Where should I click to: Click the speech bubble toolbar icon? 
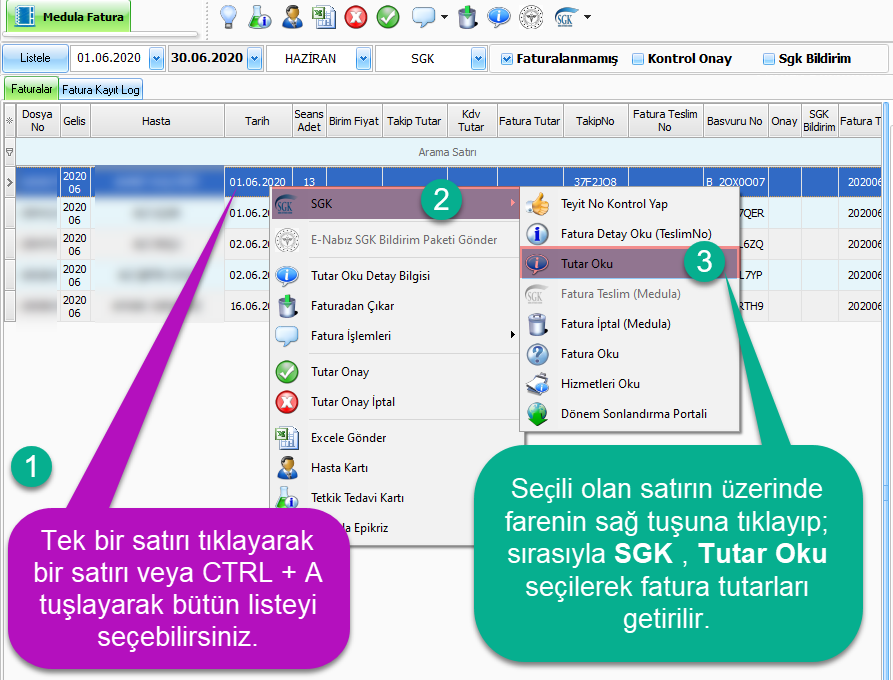pos(423,17)
